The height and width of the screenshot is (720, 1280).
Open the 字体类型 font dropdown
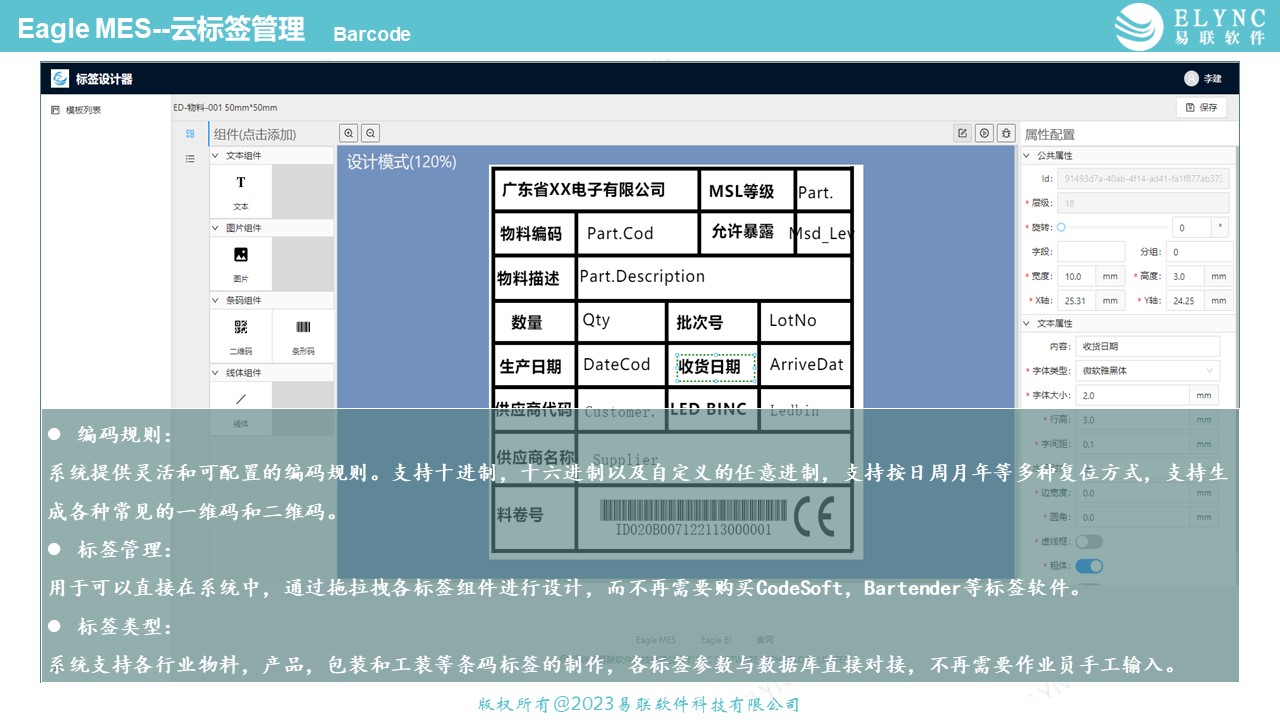[x=1147, y=371]
